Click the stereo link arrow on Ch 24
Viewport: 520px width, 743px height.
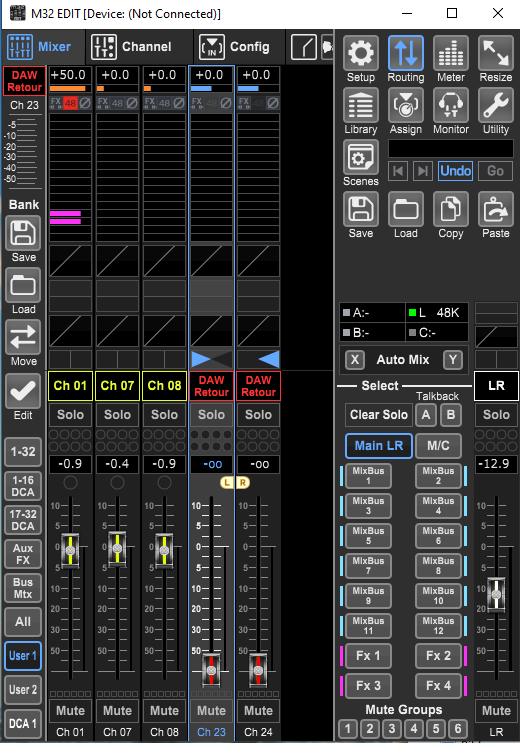coord(269,359)
